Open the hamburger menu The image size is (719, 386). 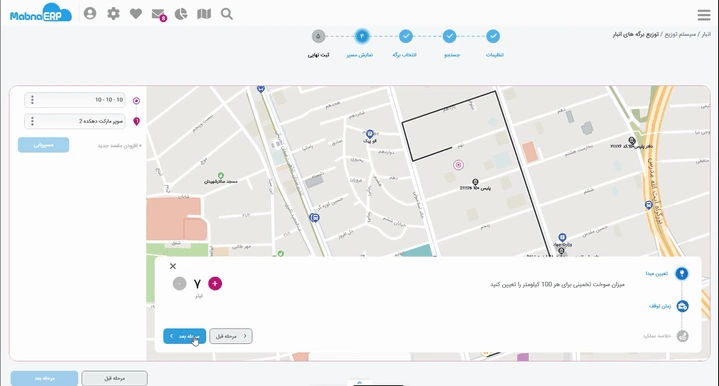coord(704,15)
